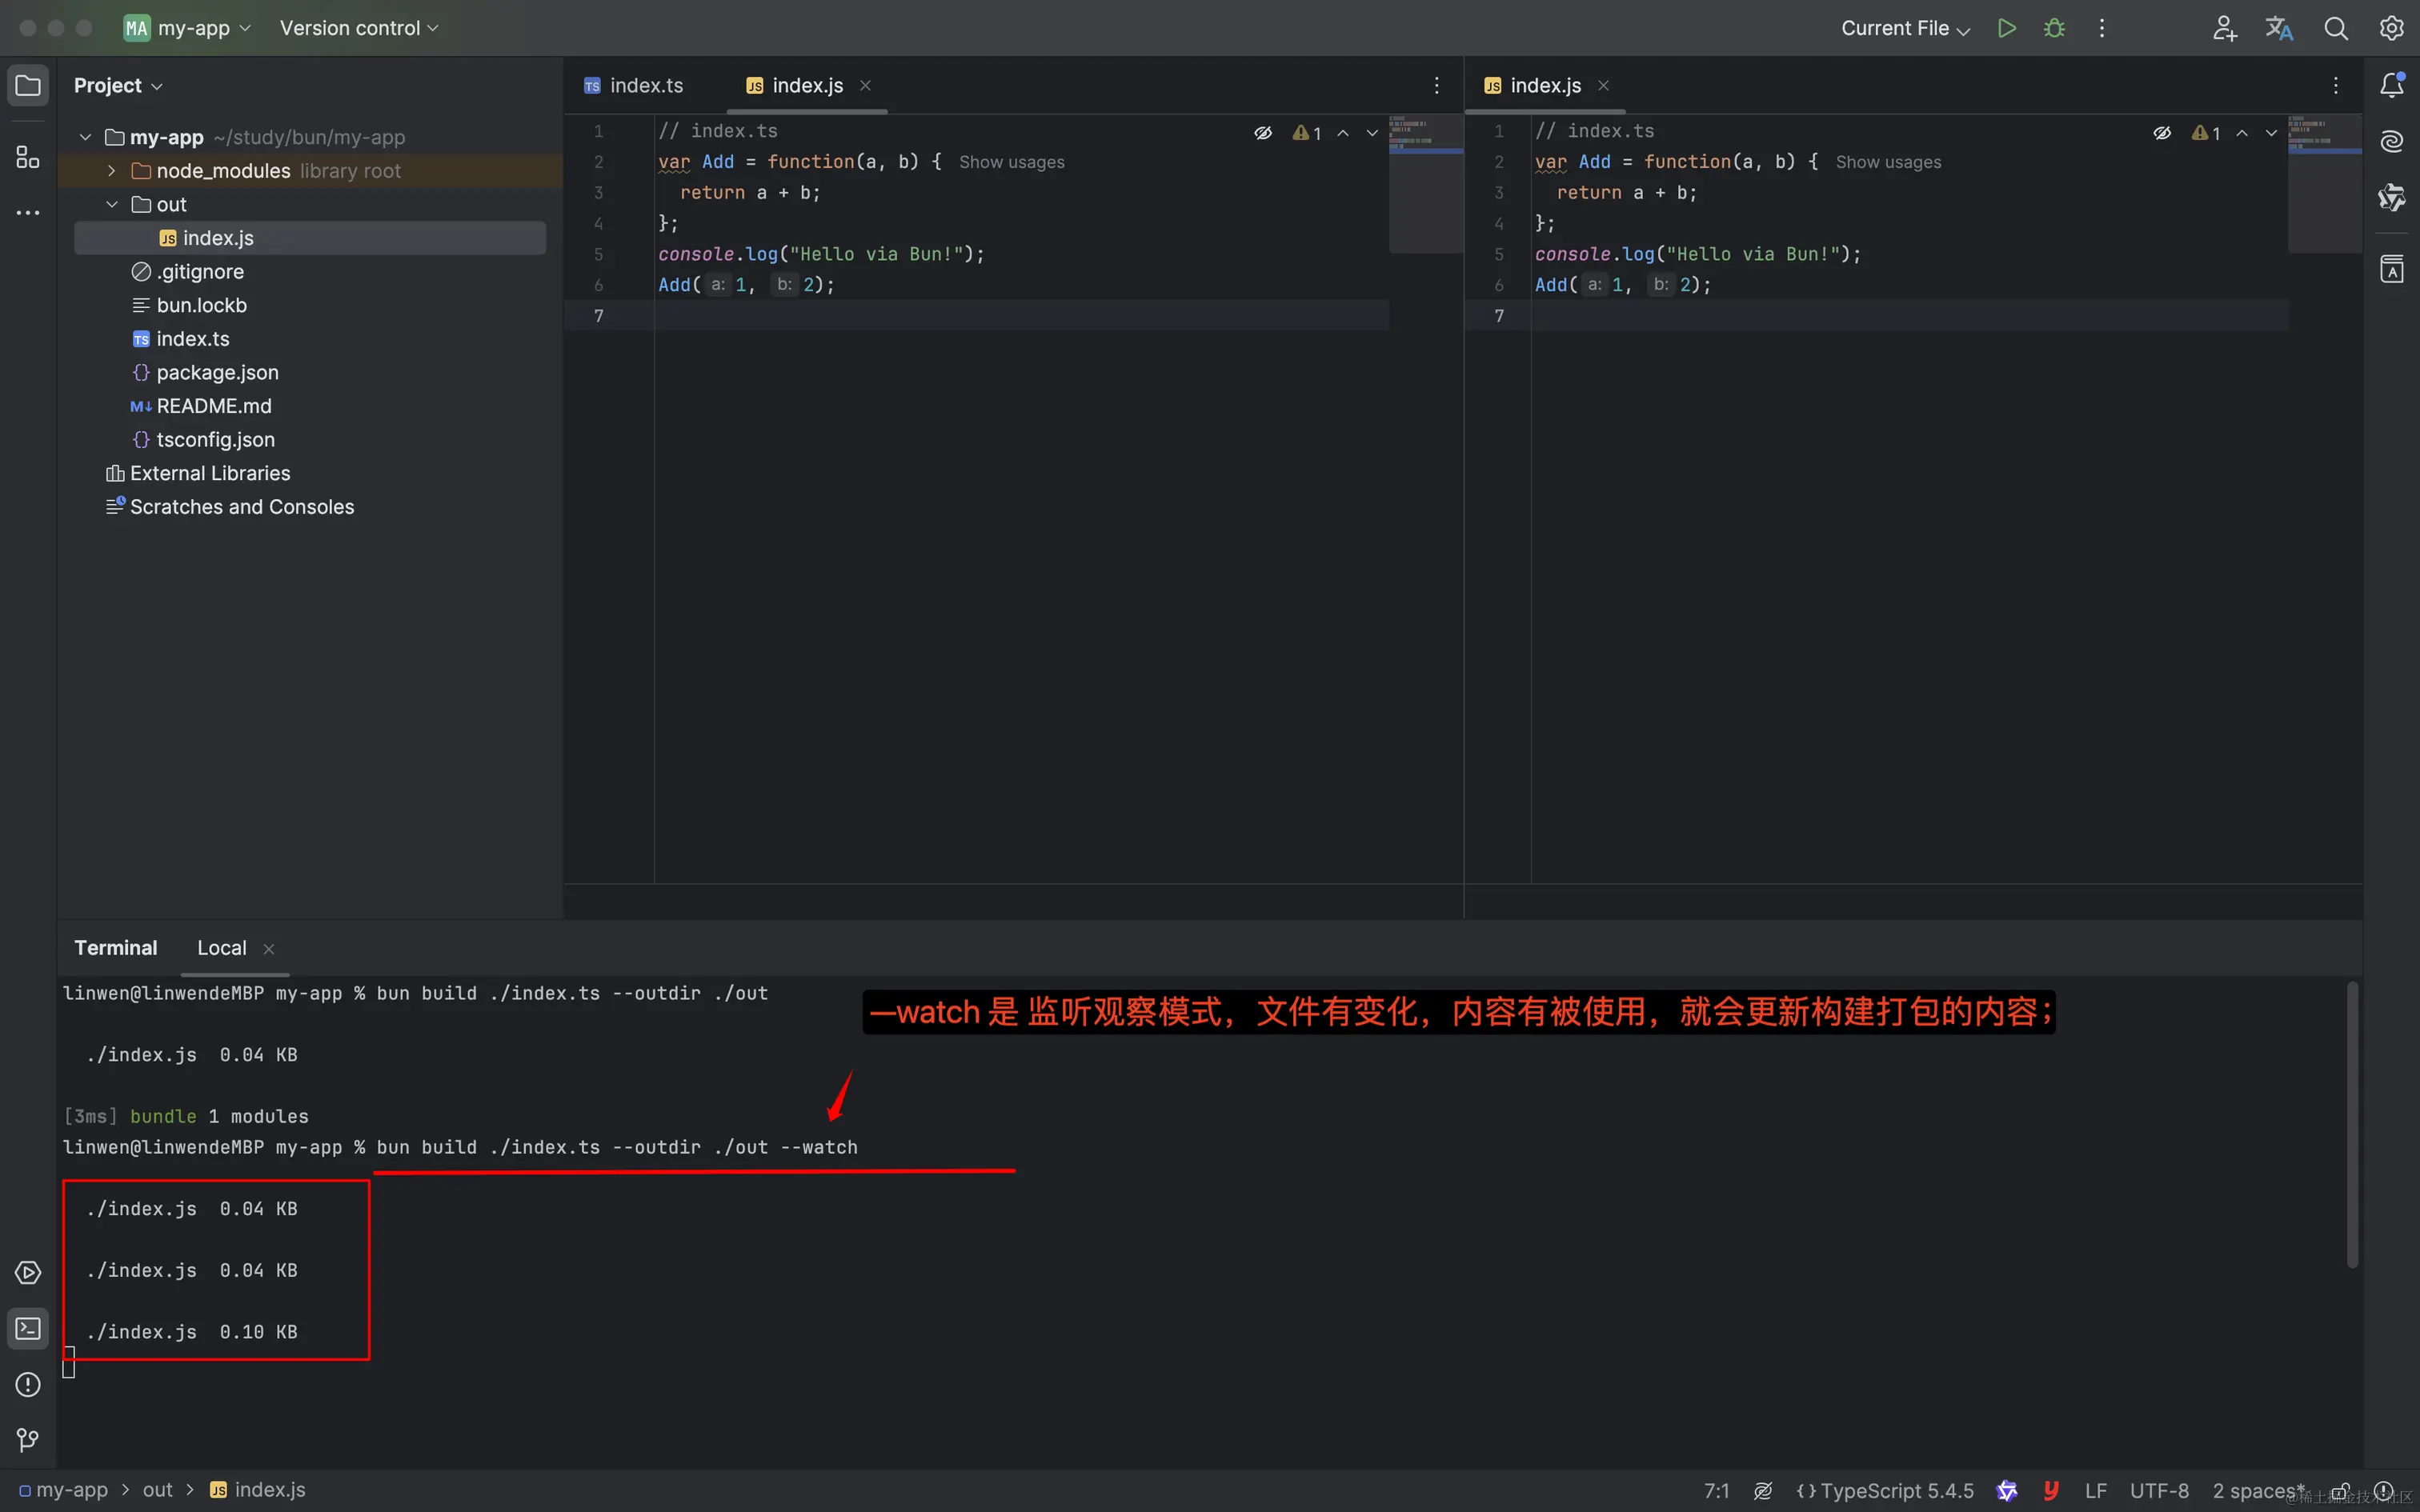
Task: Open the Git tool window icon
Action: pyautogui.click(x=28, y=1440)
